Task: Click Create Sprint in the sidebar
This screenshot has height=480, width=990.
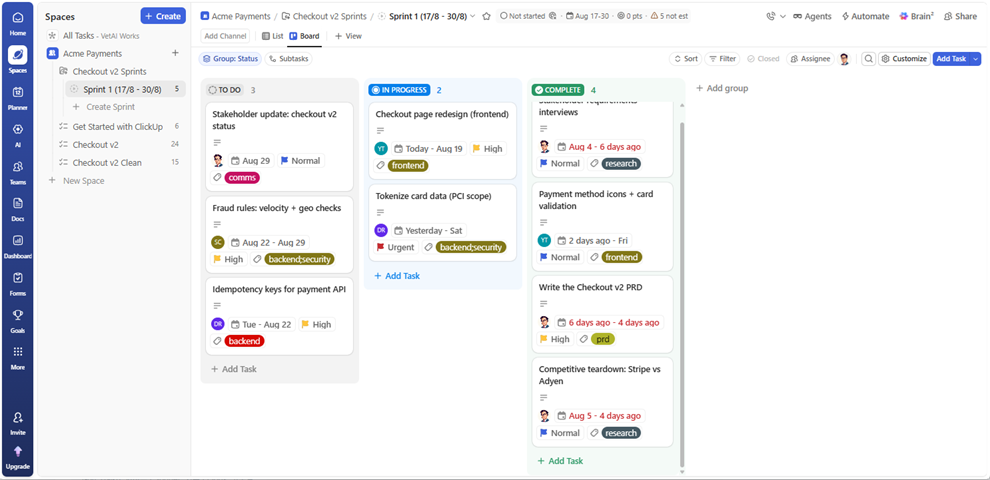Action: (x=104, y=107)
